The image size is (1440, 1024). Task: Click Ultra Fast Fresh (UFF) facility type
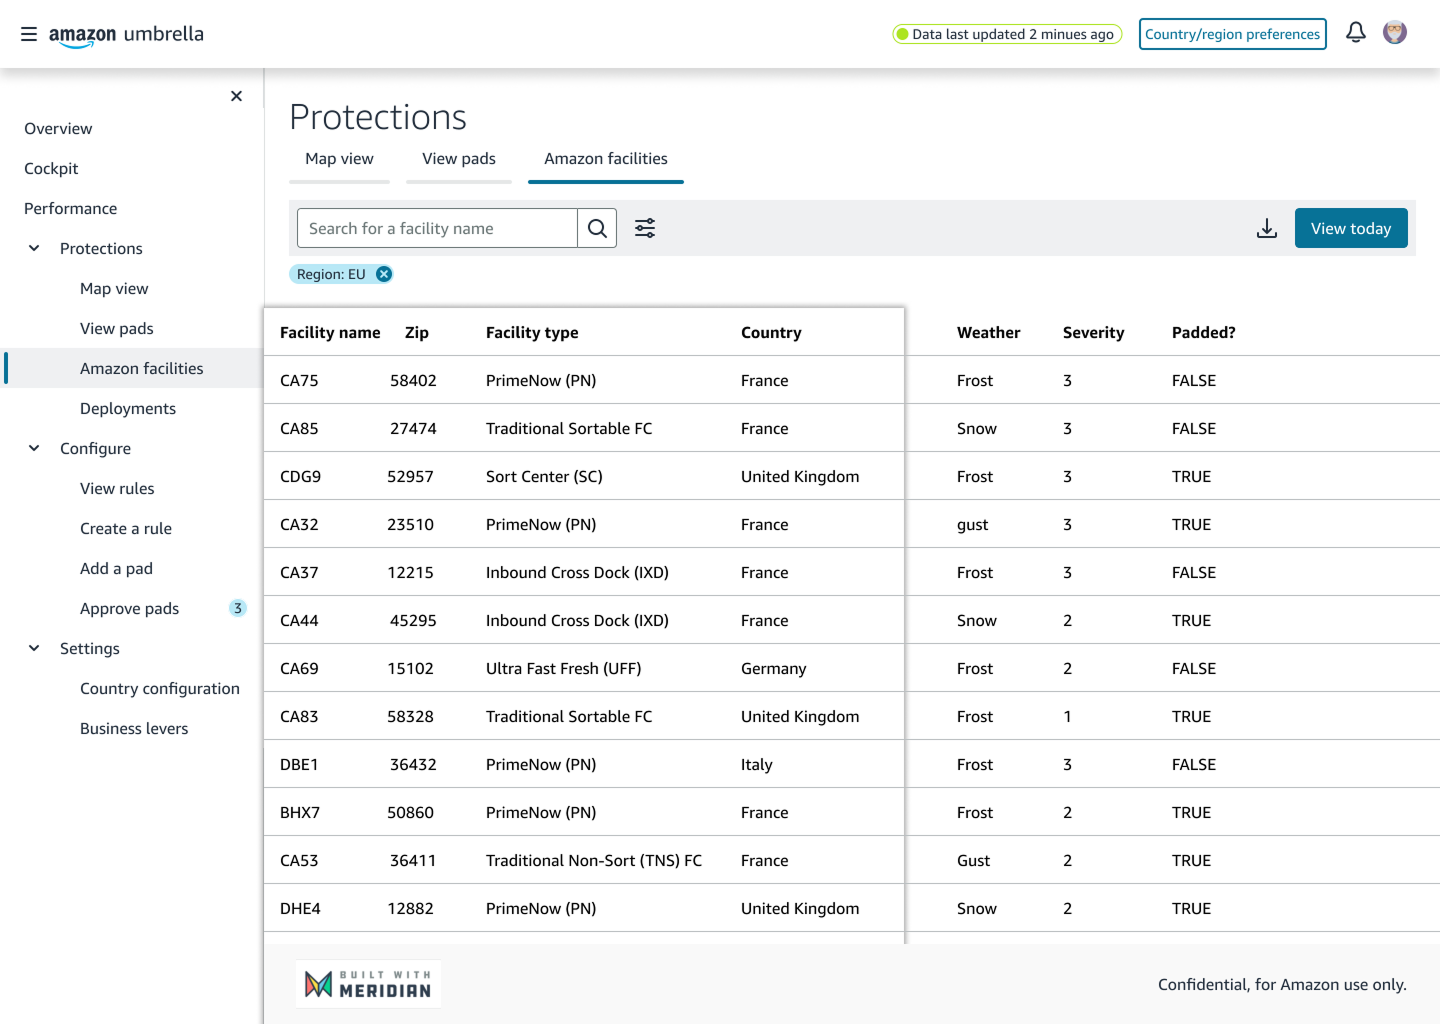click(x=564, y=668)
